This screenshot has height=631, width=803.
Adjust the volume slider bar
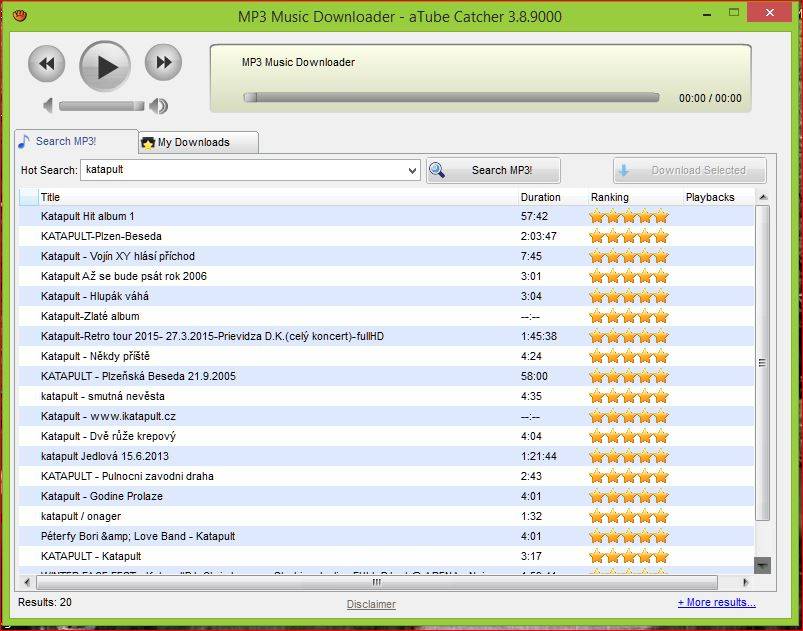pyautogui.click(x=101, y=106)
